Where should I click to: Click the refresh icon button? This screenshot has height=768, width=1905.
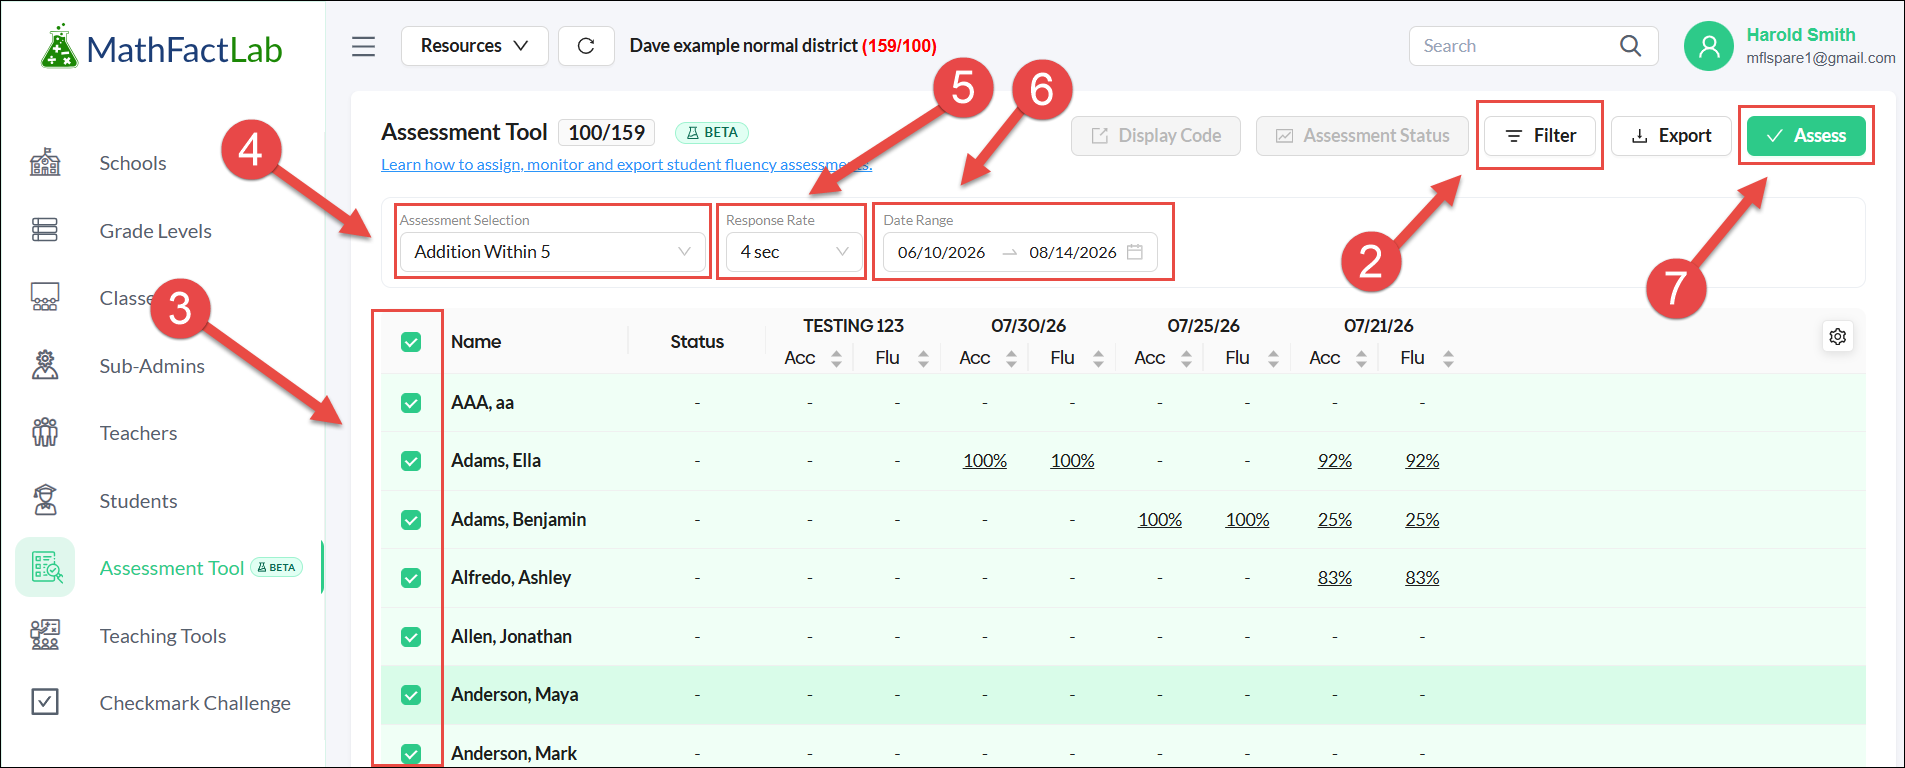586,46
